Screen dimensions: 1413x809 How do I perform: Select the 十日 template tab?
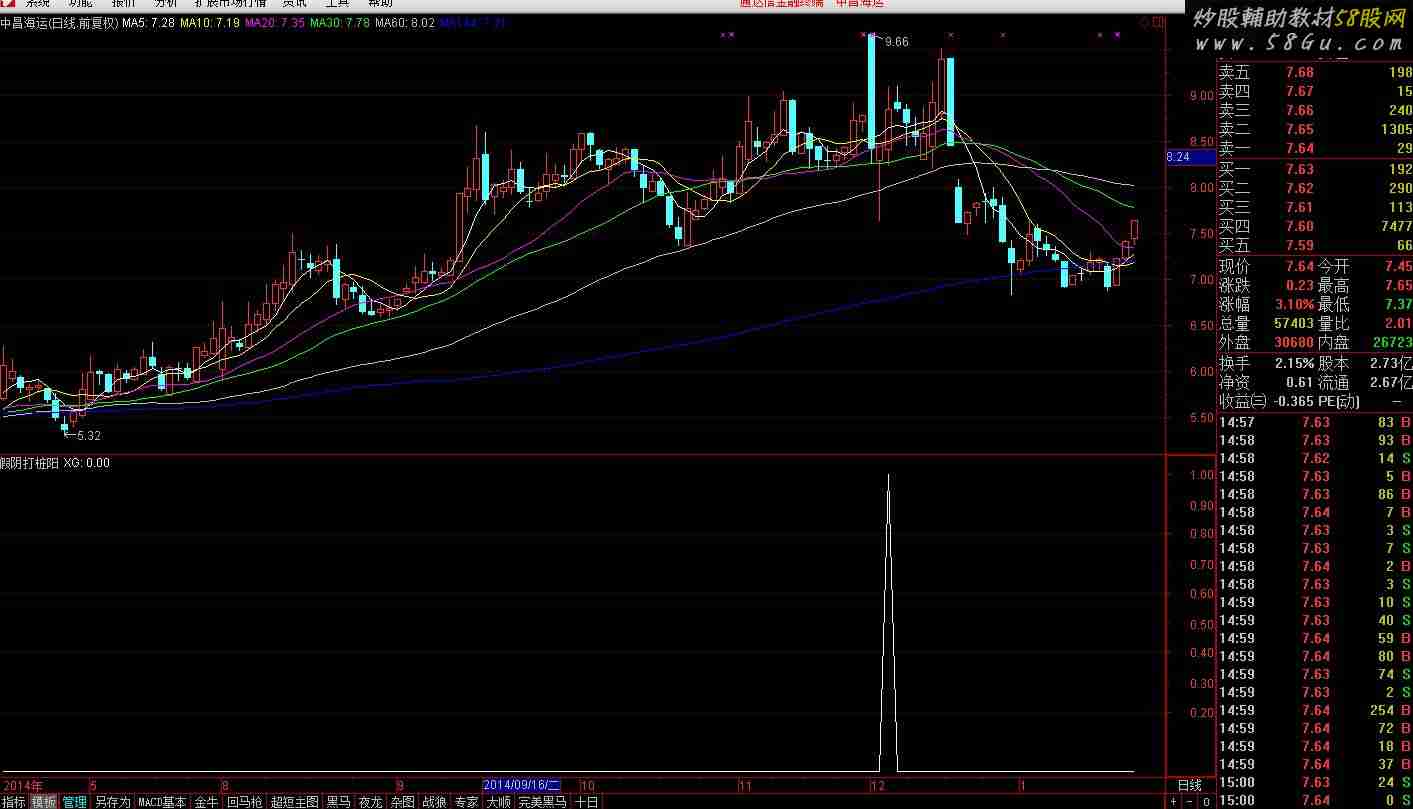coord(586,802)
